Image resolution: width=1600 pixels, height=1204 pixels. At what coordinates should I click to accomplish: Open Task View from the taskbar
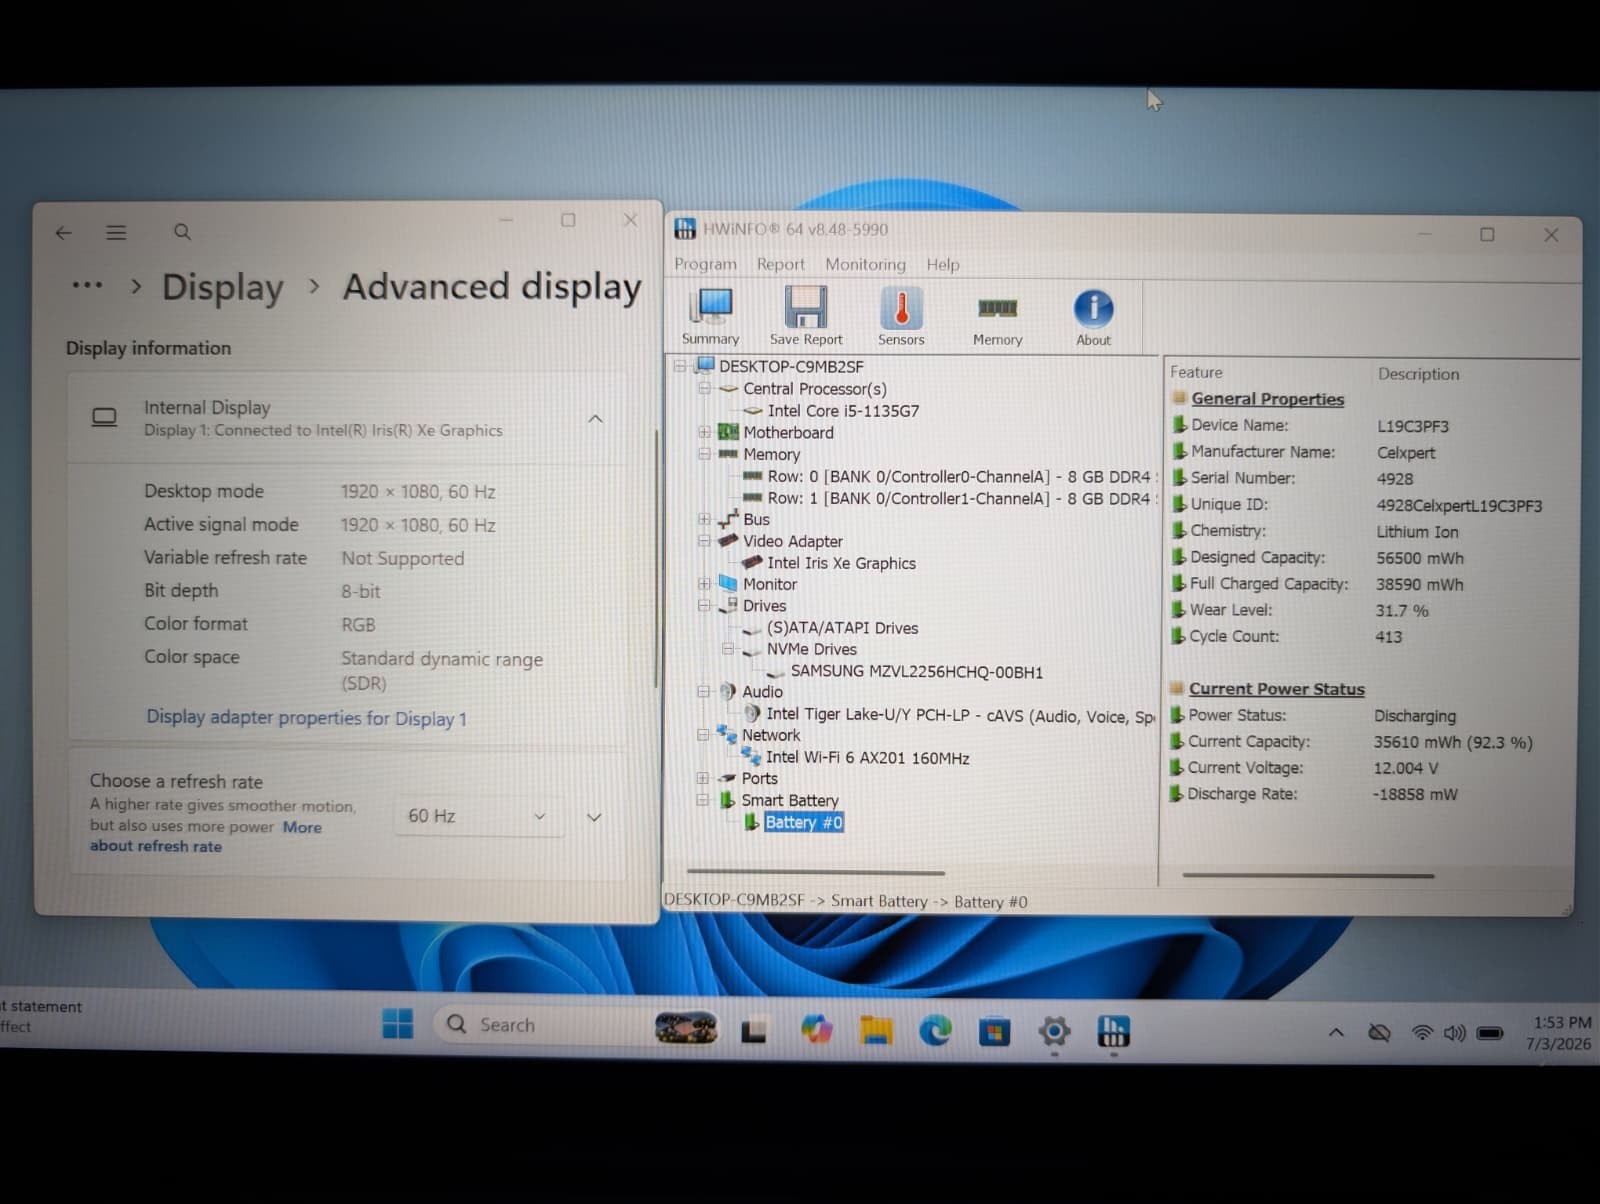tap(754, 1029)
